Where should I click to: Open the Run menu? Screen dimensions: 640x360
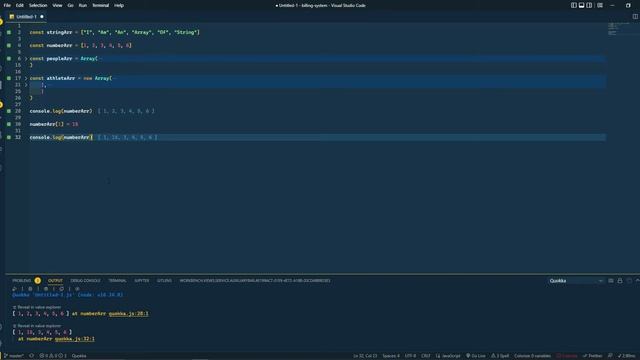(x=82, y=5)
